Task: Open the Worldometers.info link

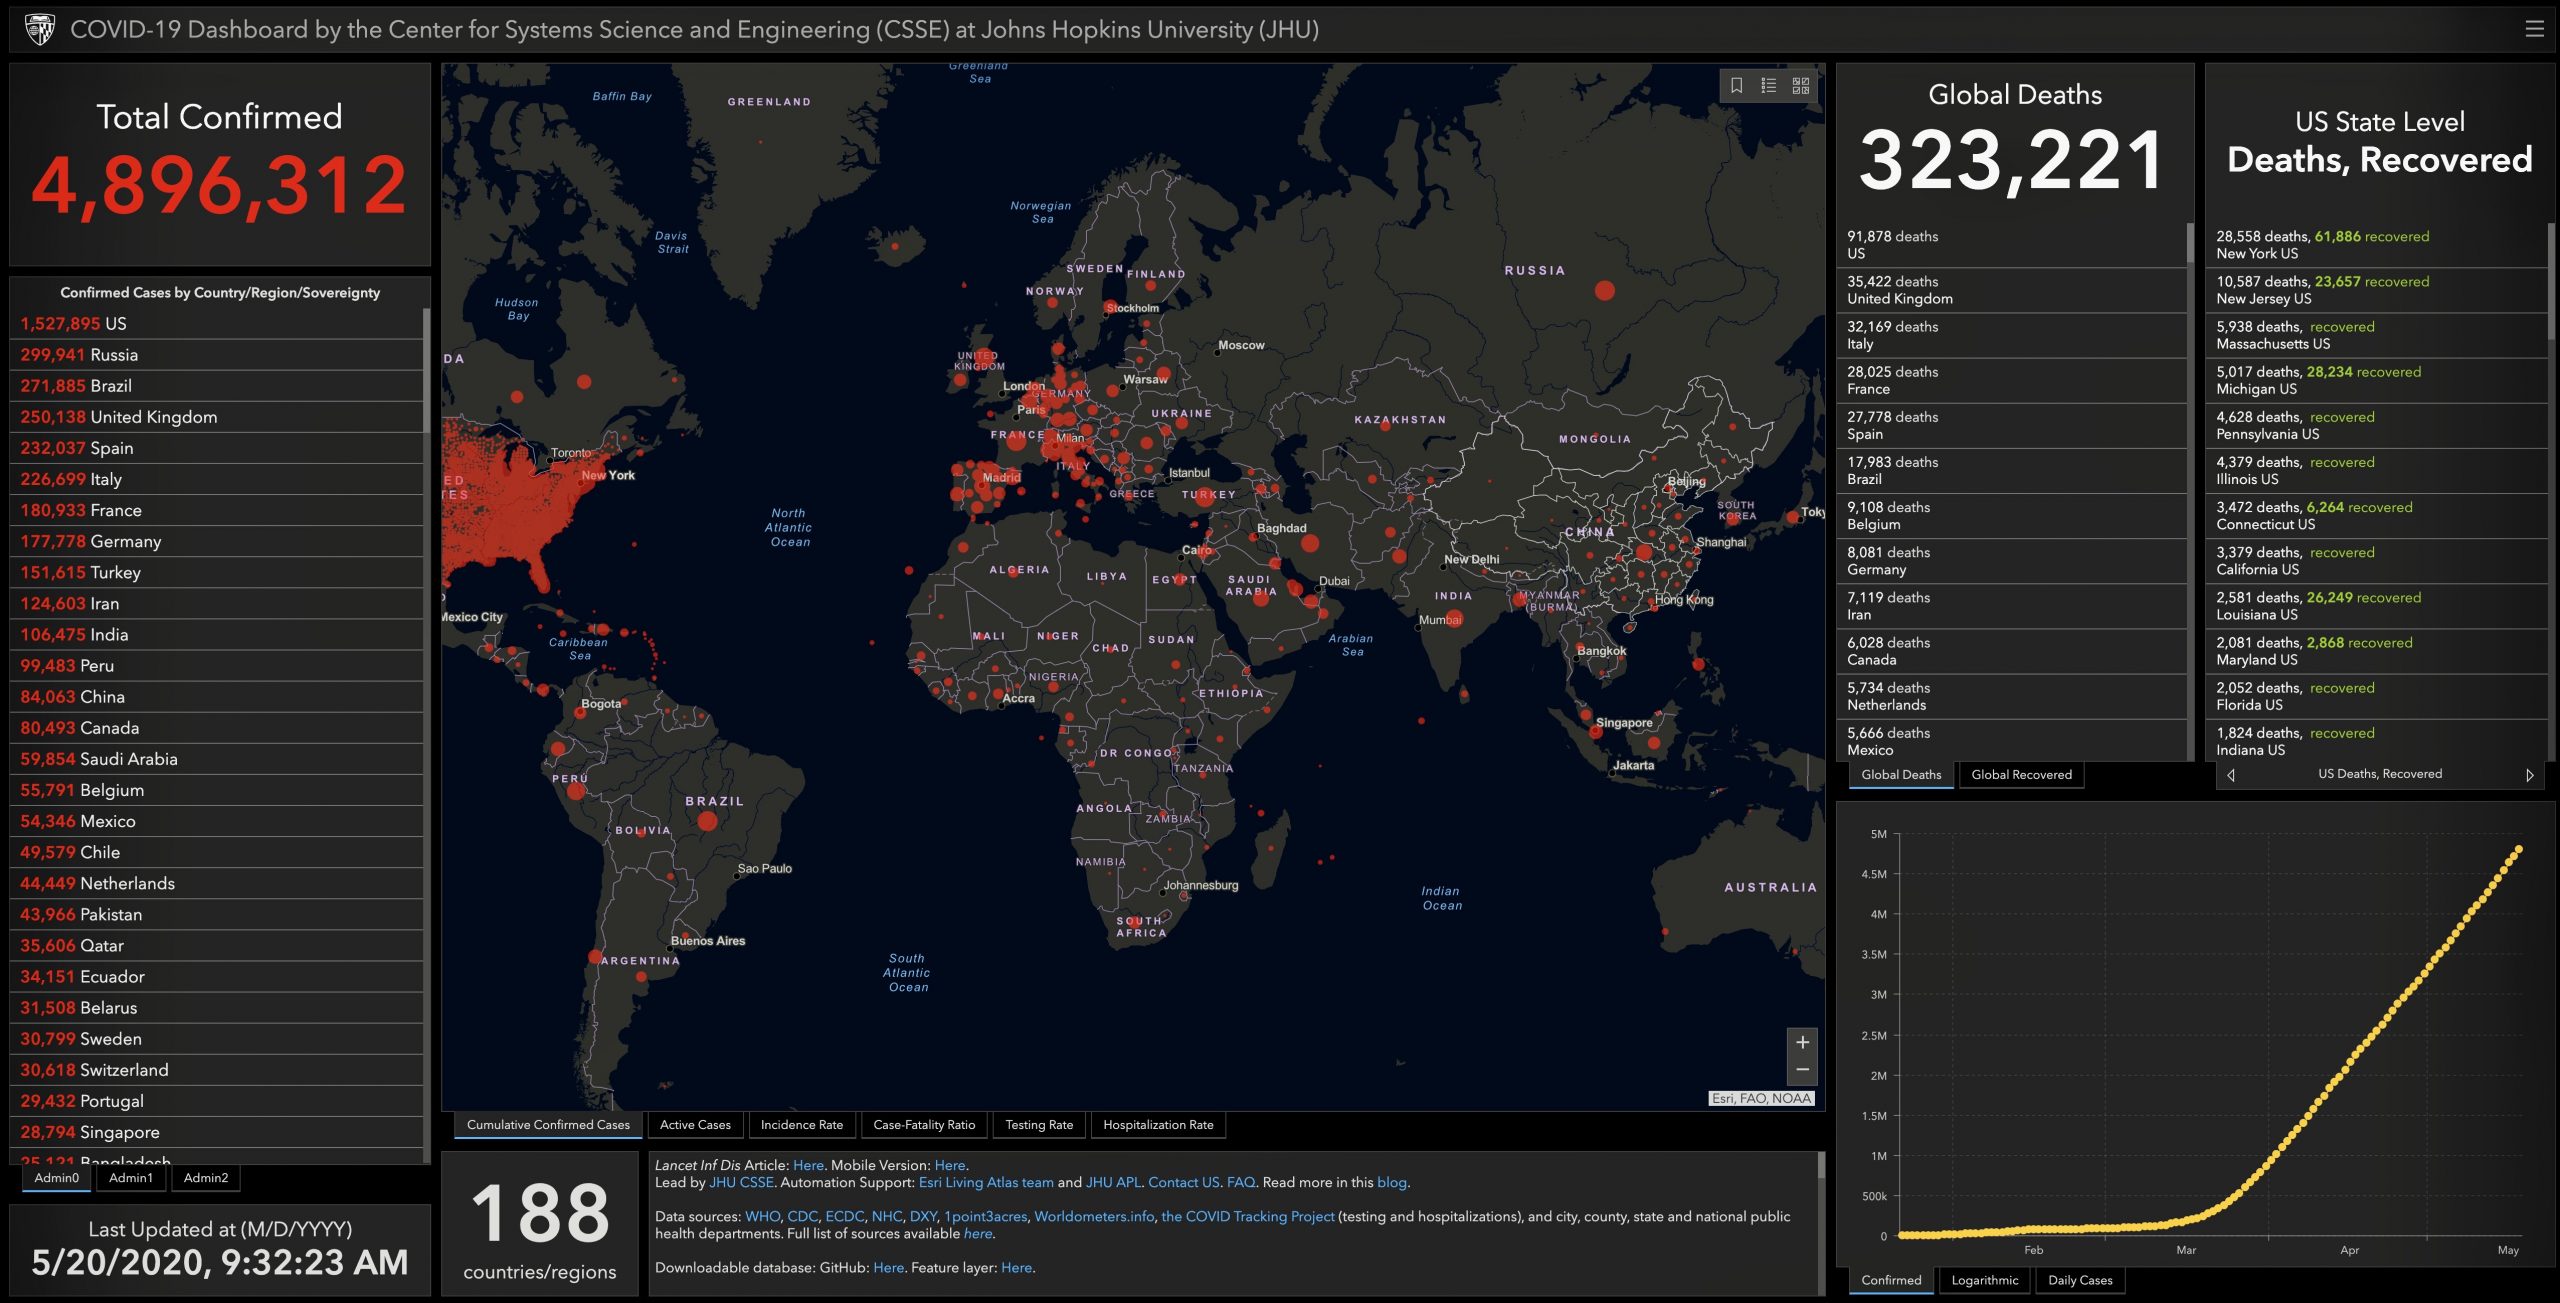Action: (x=1094, y=1216)
